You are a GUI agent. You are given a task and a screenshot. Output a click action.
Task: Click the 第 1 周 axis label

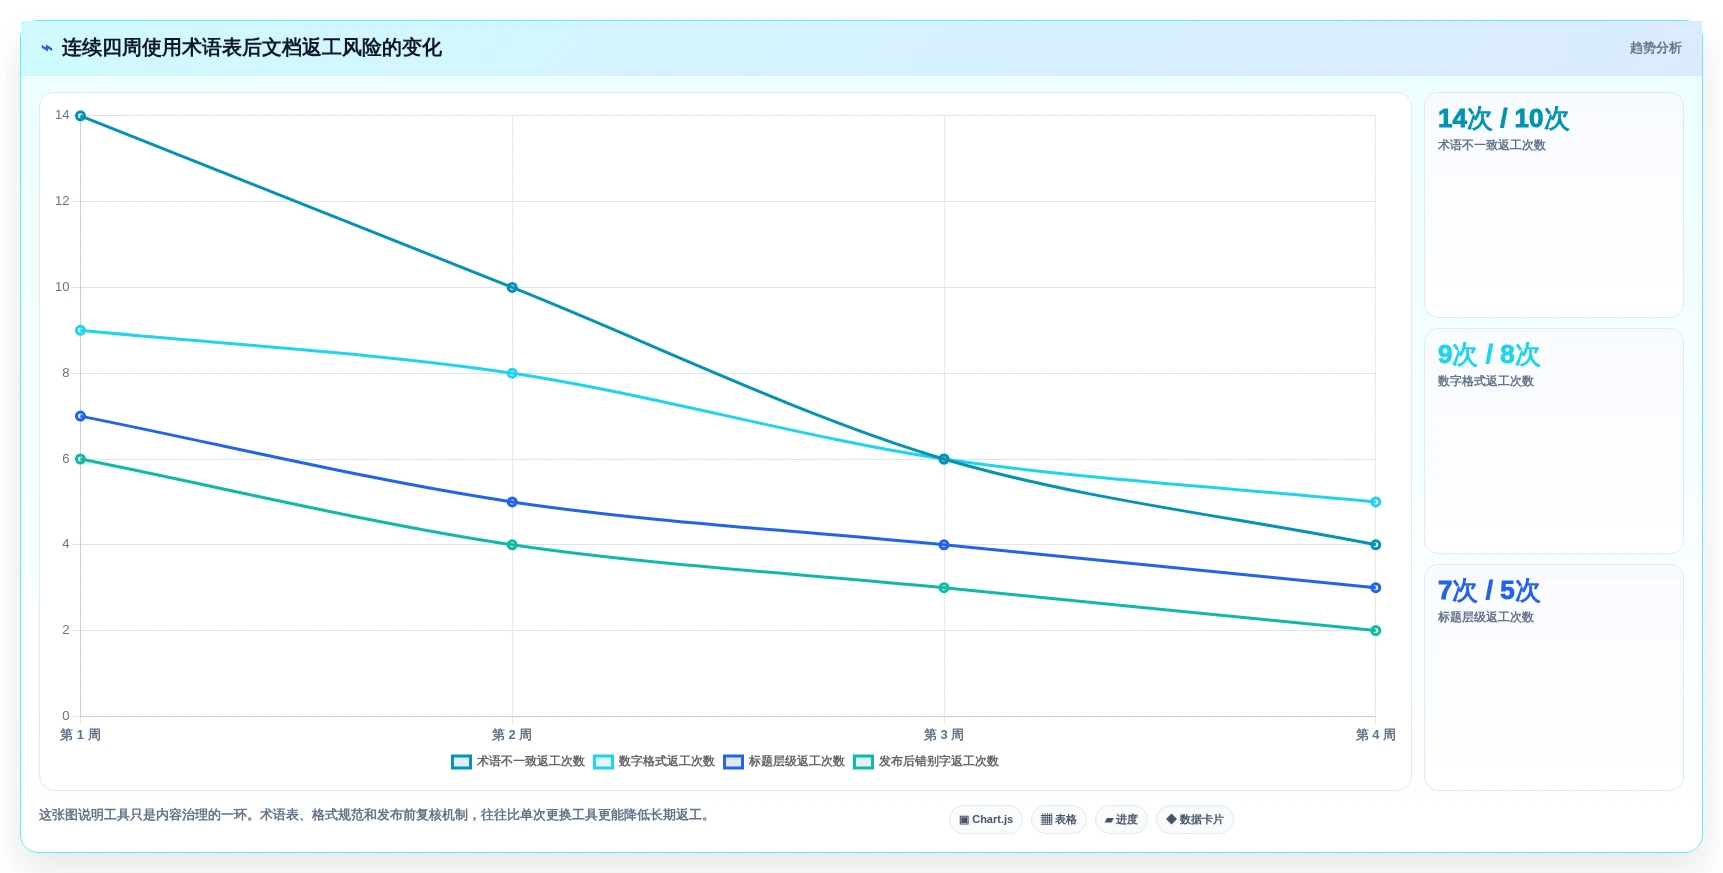pyautogui.click(x=80, y=735)
